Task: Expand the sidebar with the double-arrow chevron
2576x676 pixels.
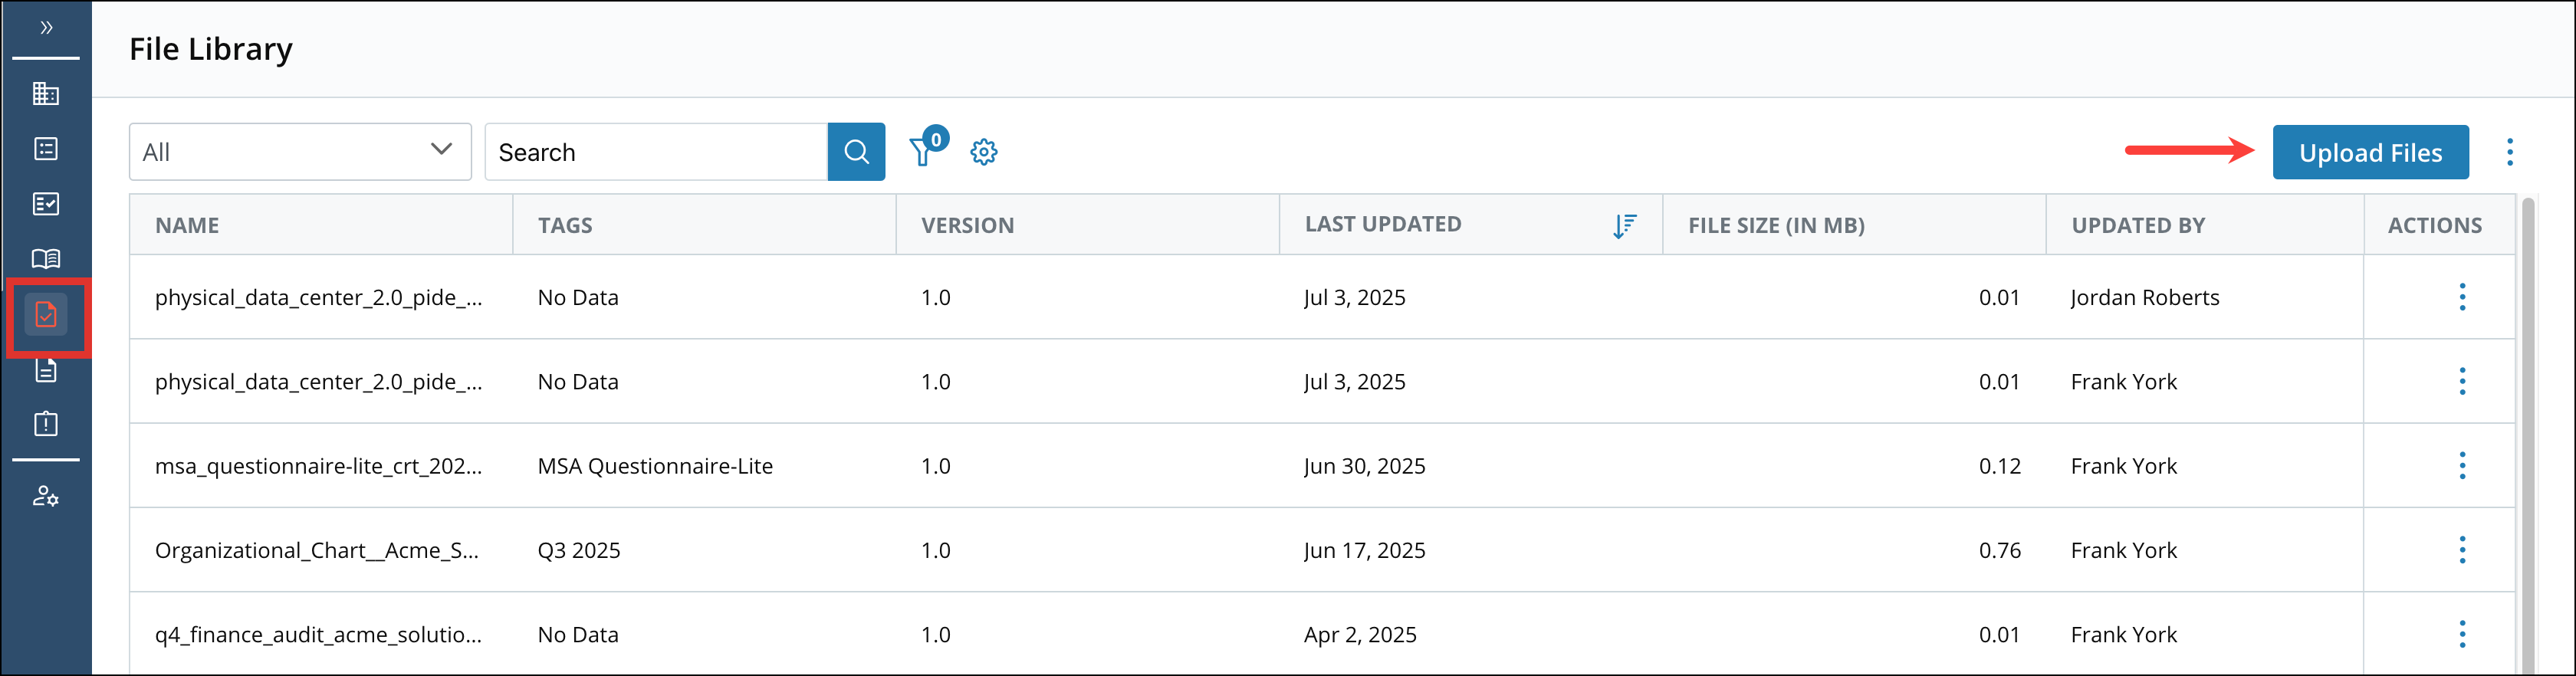Action: 46,28
